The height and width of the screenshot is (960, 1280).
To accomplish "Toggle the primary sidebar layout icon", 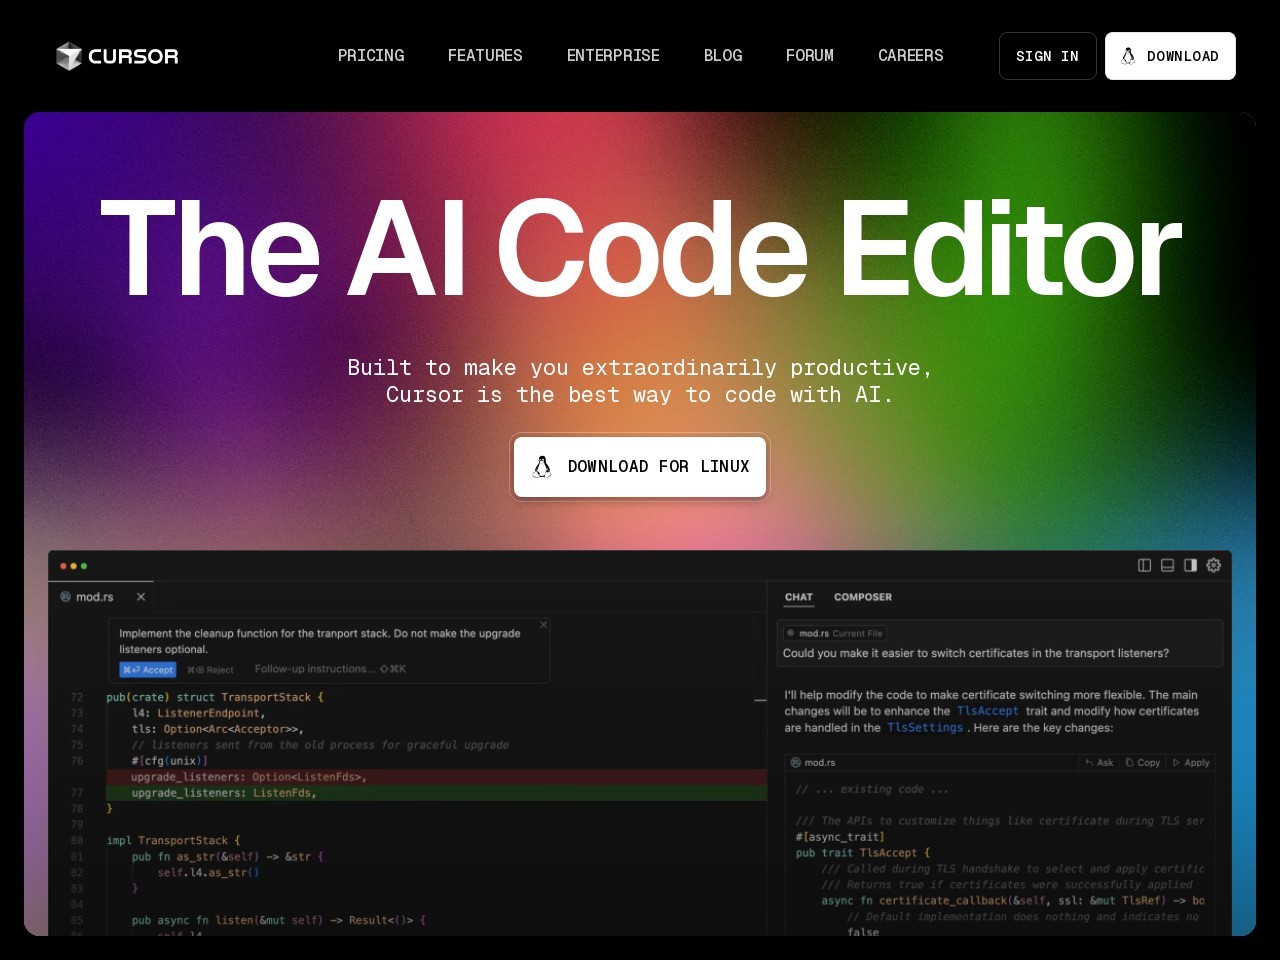I will click(1144, 565).
